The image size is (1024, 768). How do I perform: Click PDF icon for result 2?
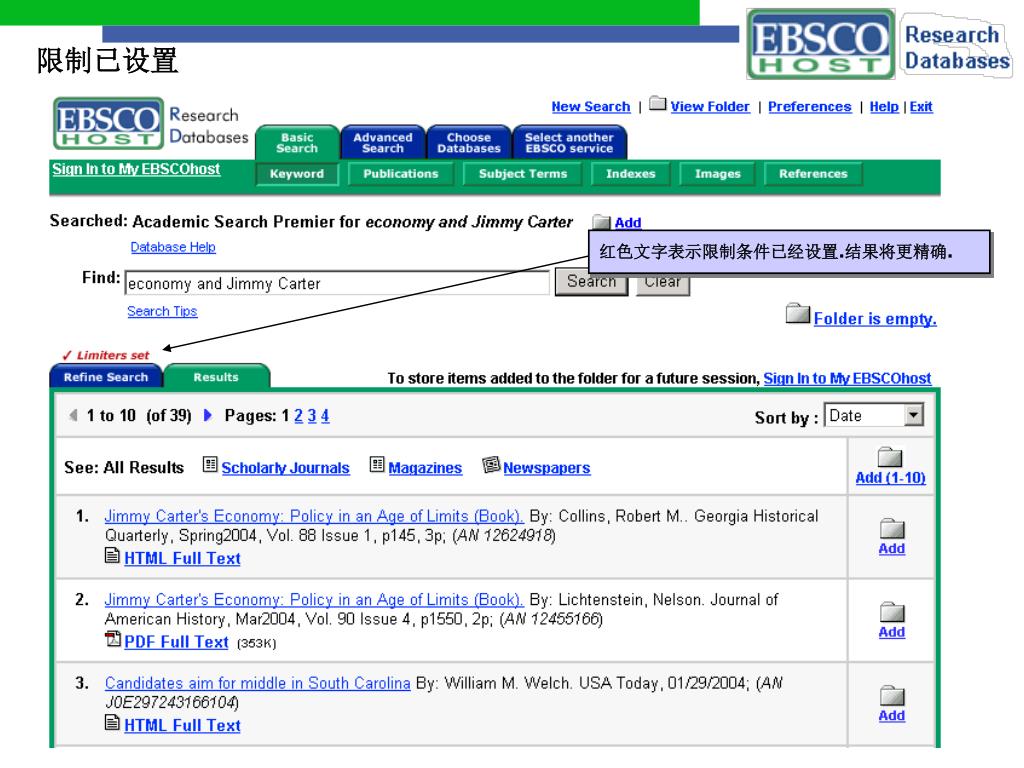pyautogui.click(x=113, y=639)
